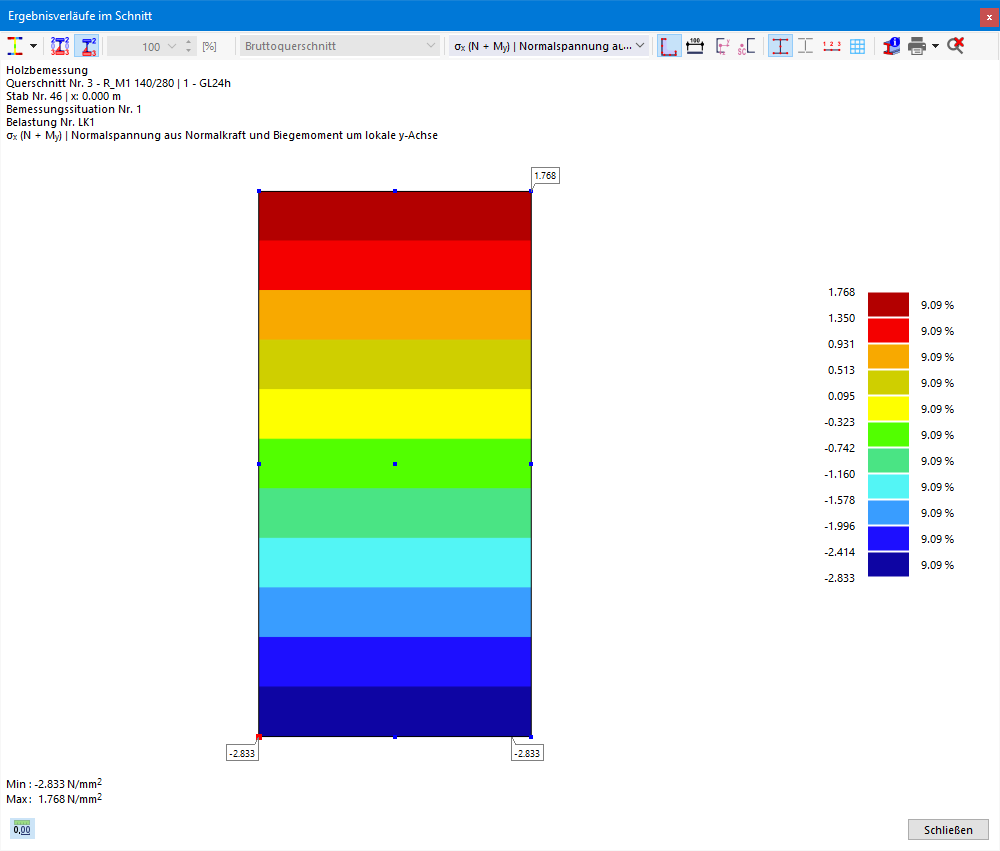
Task: Click the 1.768 label at the section's top corner
Action: pyautogui.click(x=545, y=175)
